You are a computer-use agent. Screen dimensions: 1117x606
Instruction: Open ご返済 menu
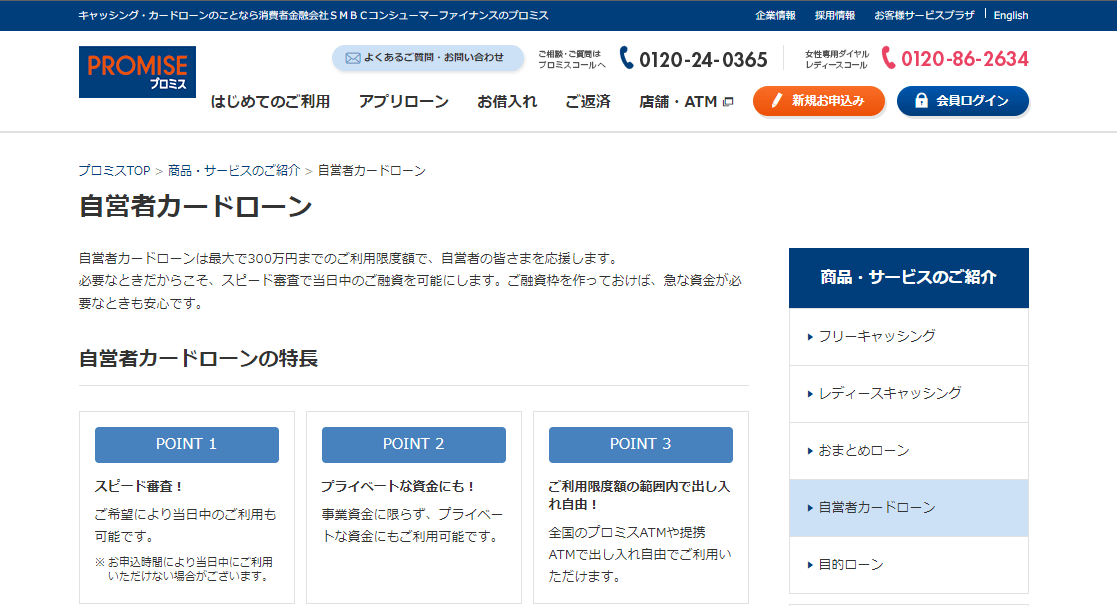[x=588, y=102]
